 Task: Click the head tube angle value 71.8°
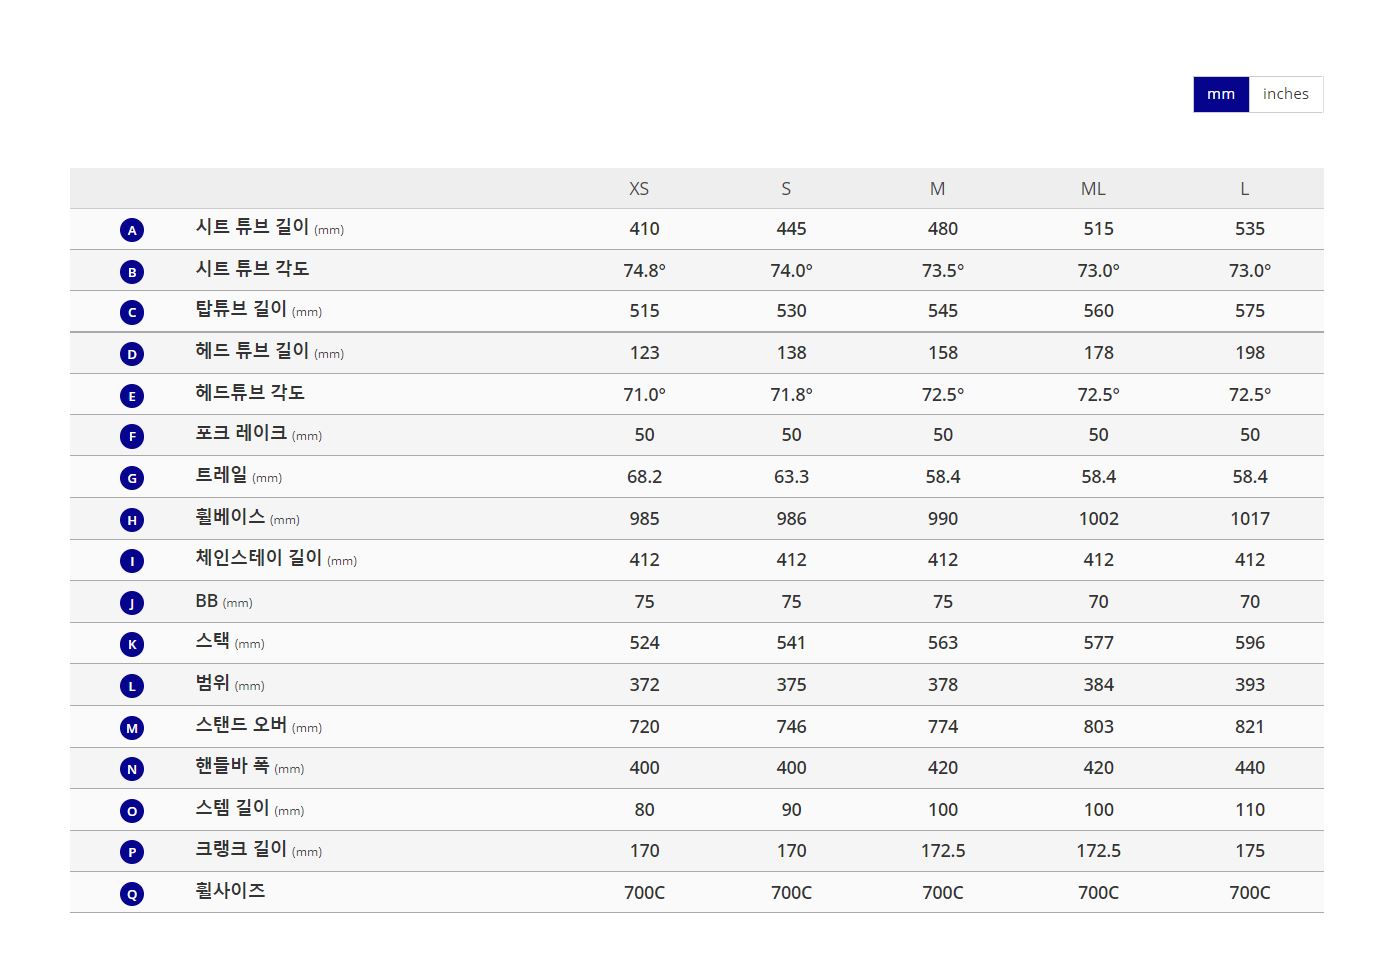tap(791, 395)
